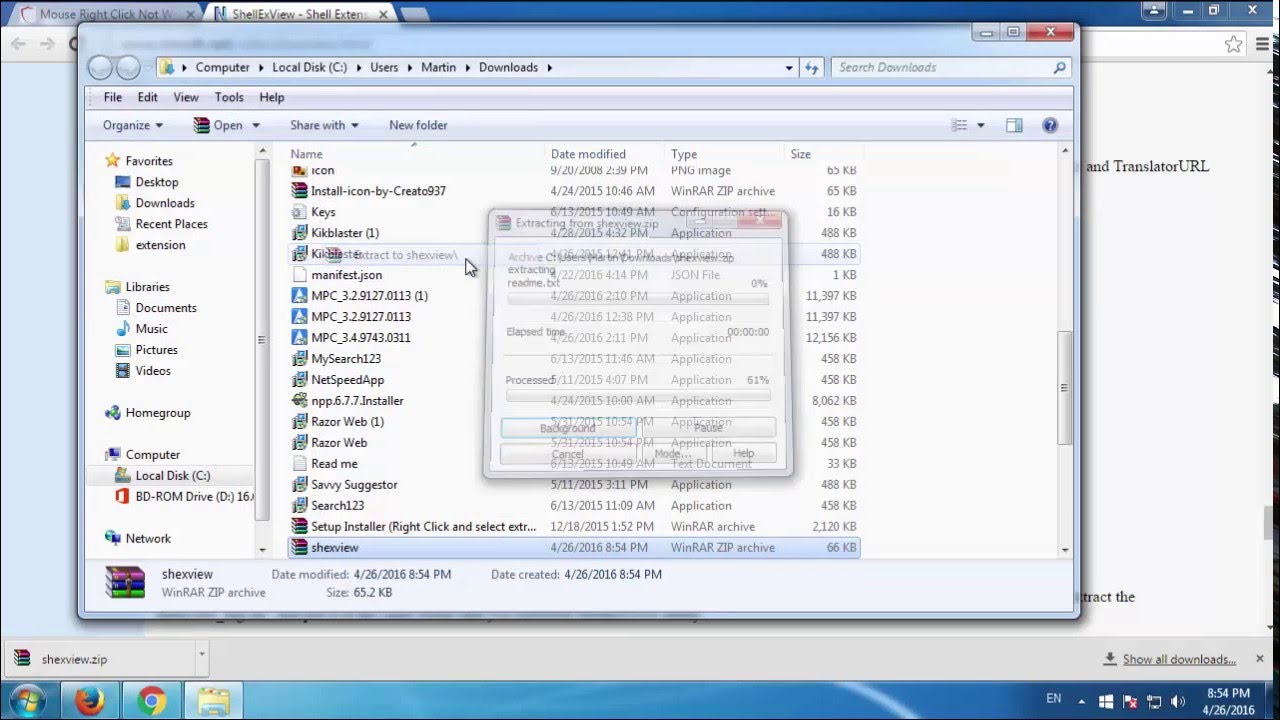Click the Search Downloads field

coord(943,68)
